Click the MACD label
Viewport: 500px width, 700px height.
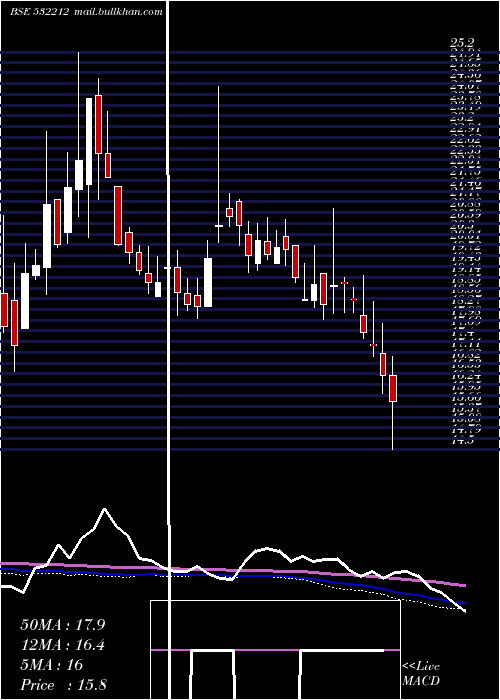[421, 681]
